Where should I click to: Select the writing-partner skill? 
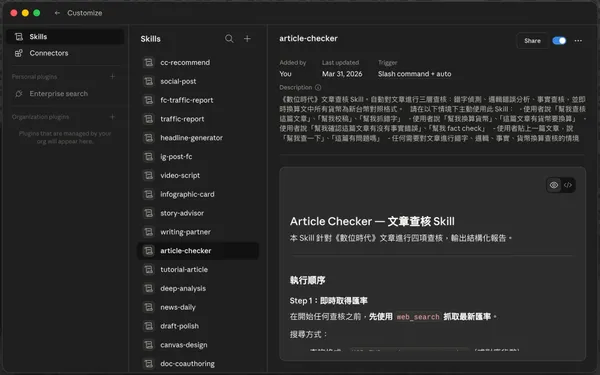tap(198, 232)
